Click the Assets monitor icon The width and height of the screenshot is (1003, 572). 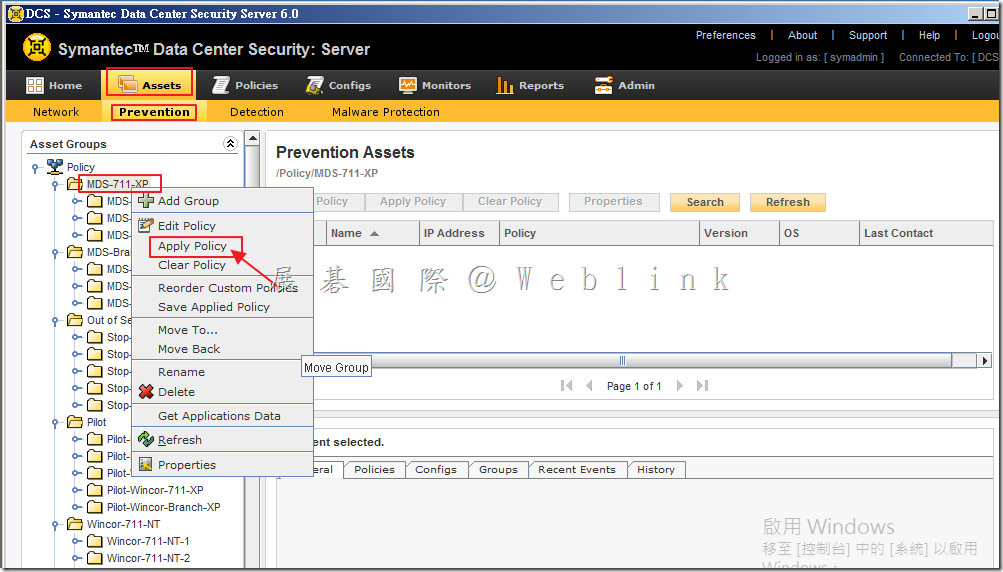pos(127,84)
